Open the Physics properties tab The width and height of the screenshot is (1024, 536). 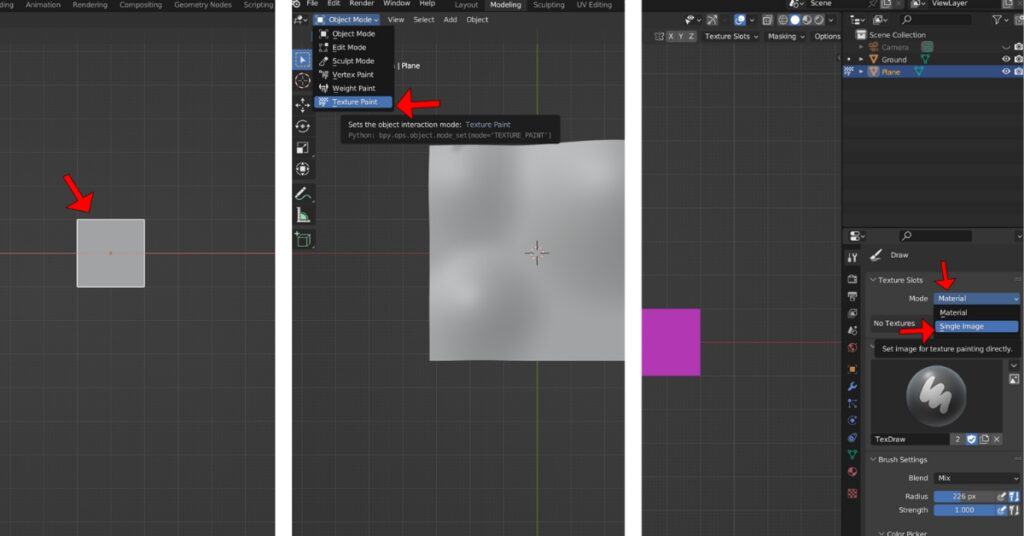tap(852, 420)
